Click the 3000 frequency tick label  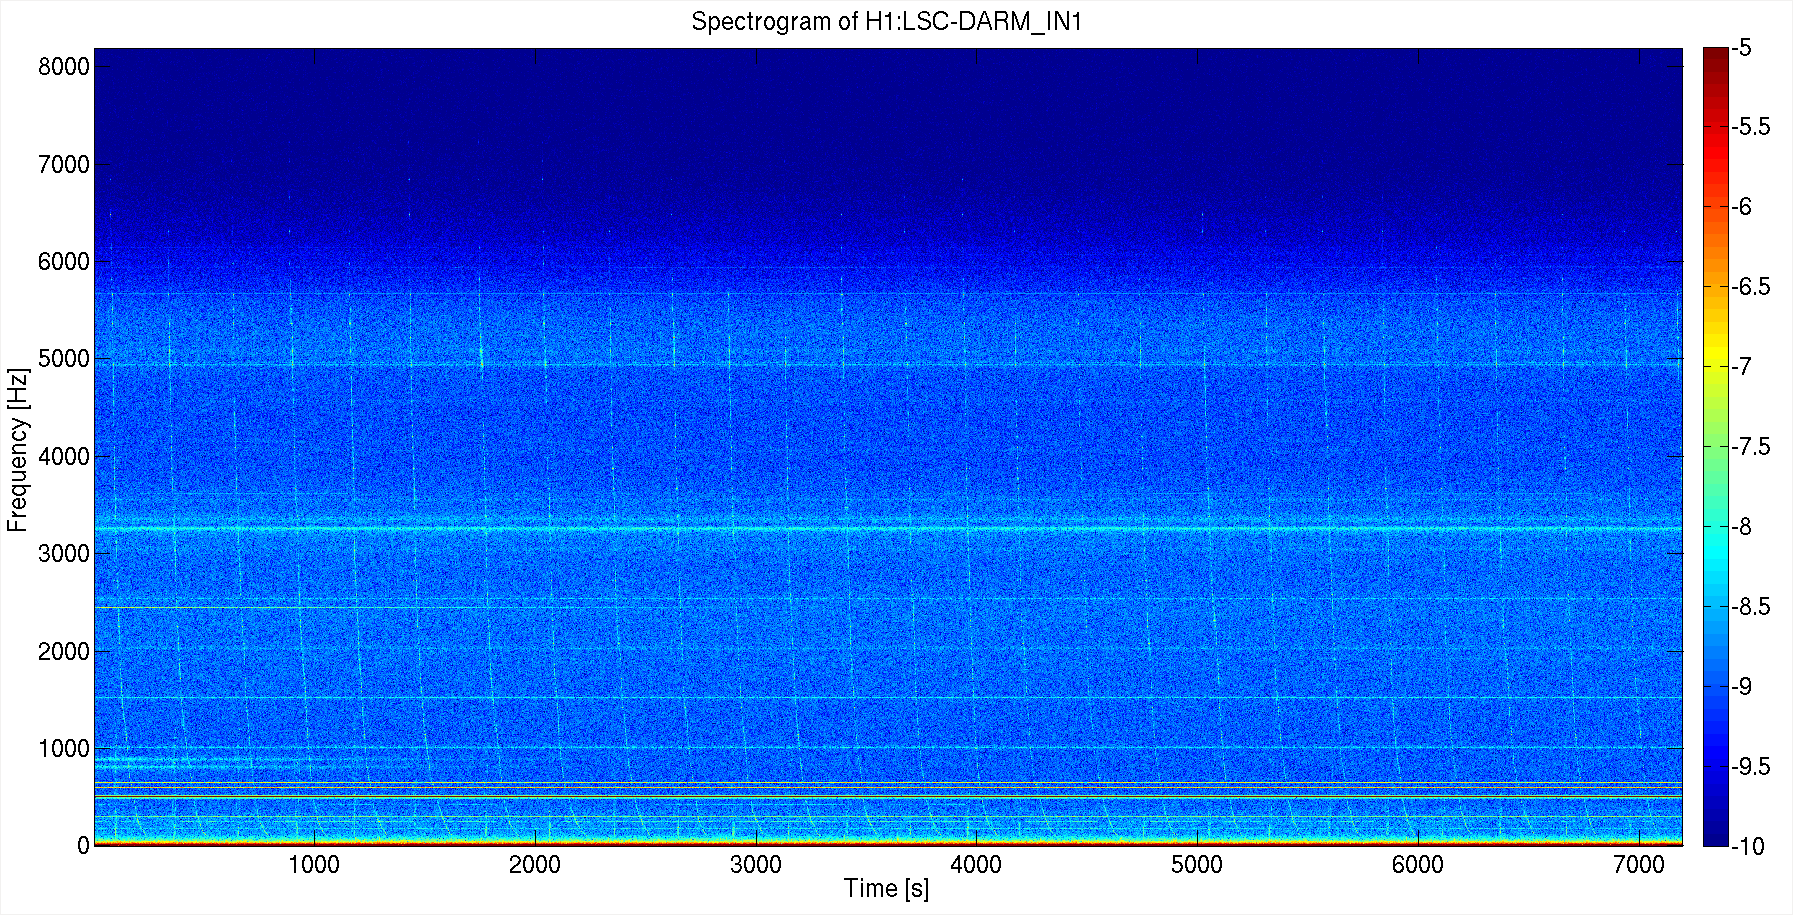(64, 554)
